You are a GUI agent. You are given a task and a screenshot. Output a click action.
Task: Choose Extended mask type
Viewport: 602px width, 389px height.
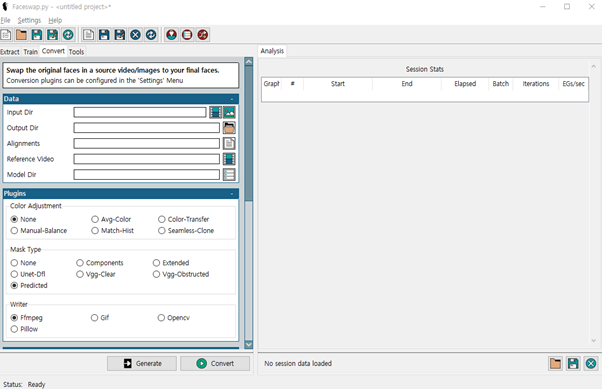coord(171,263)
